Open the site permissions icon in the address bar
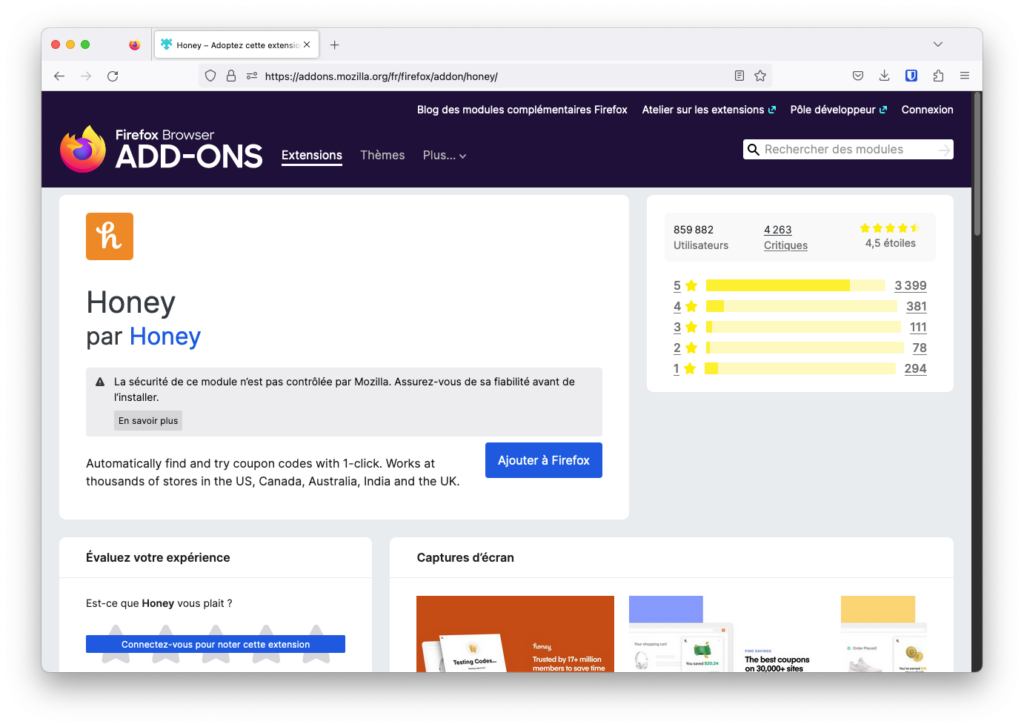This screenshot has height=727, width=1024. tap(251, 76)
